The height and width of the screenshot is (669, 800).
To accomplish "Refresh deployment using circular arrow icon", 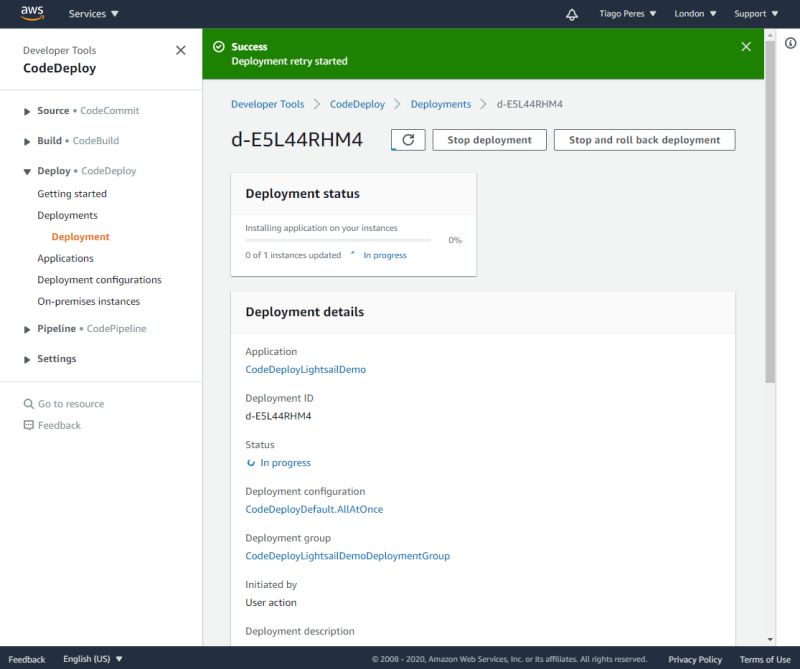I will coord(408,140).
